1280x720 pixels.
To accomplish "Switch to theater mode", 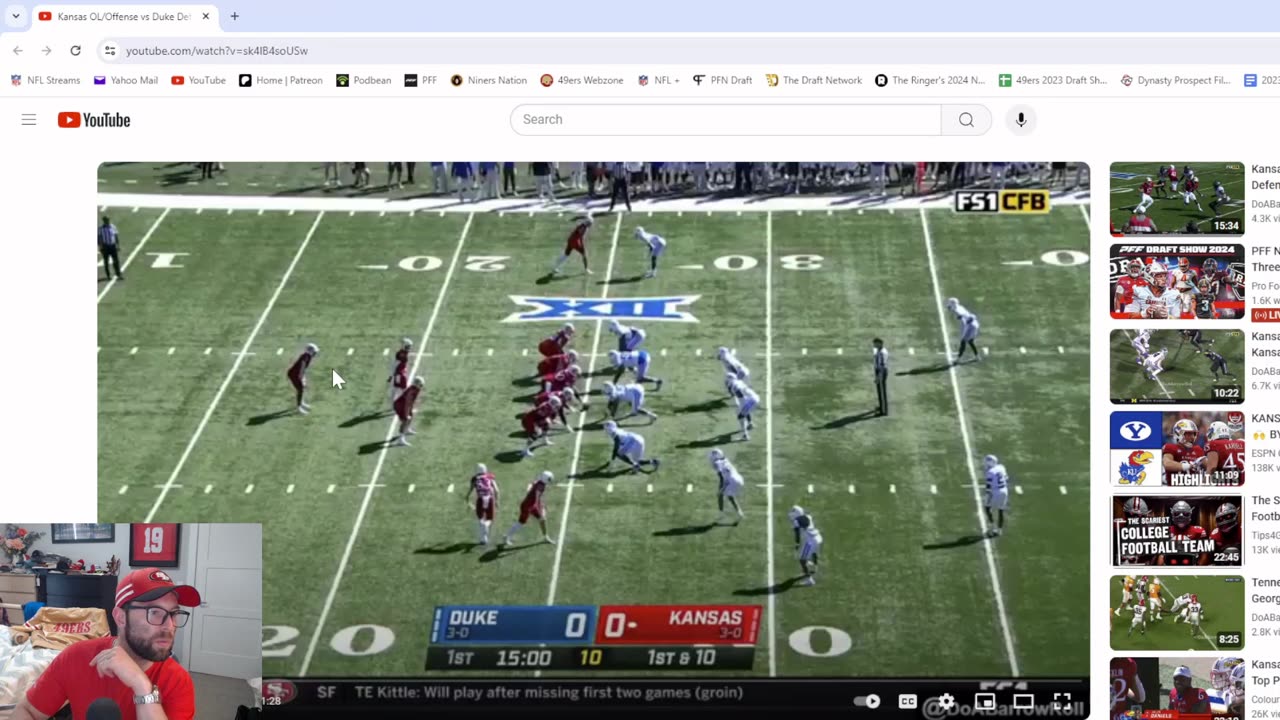I will coord(1023,701).
